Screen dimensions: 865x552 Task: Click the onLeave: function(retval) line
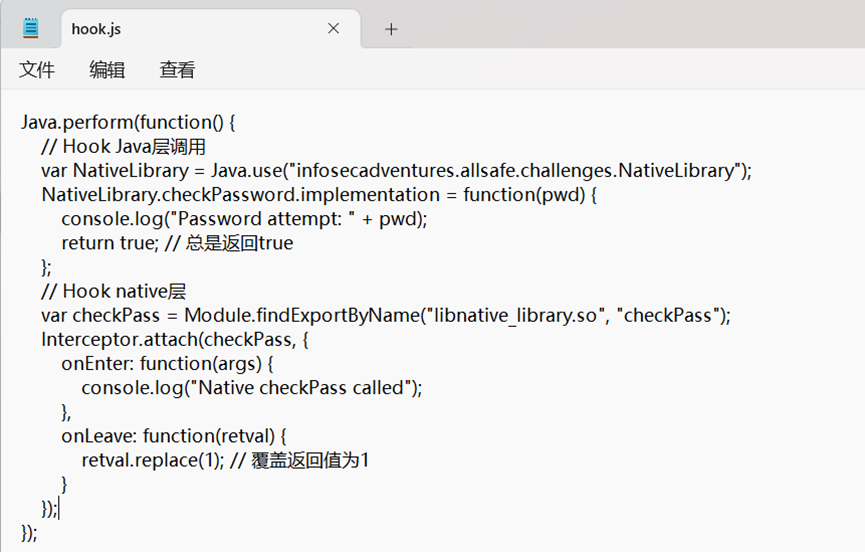pos(174,436)
